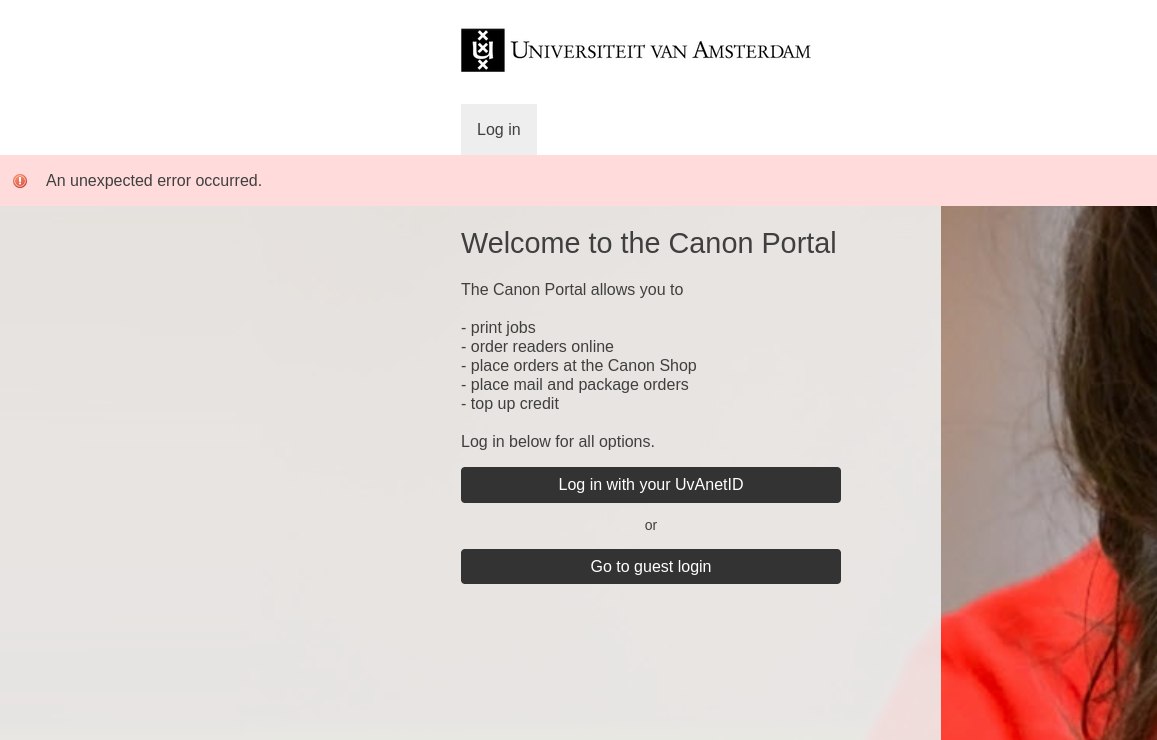Click the woman's photo on the right
Image resolution: width=1157 pixels, height=740 pixels.
click(1048, 472)
